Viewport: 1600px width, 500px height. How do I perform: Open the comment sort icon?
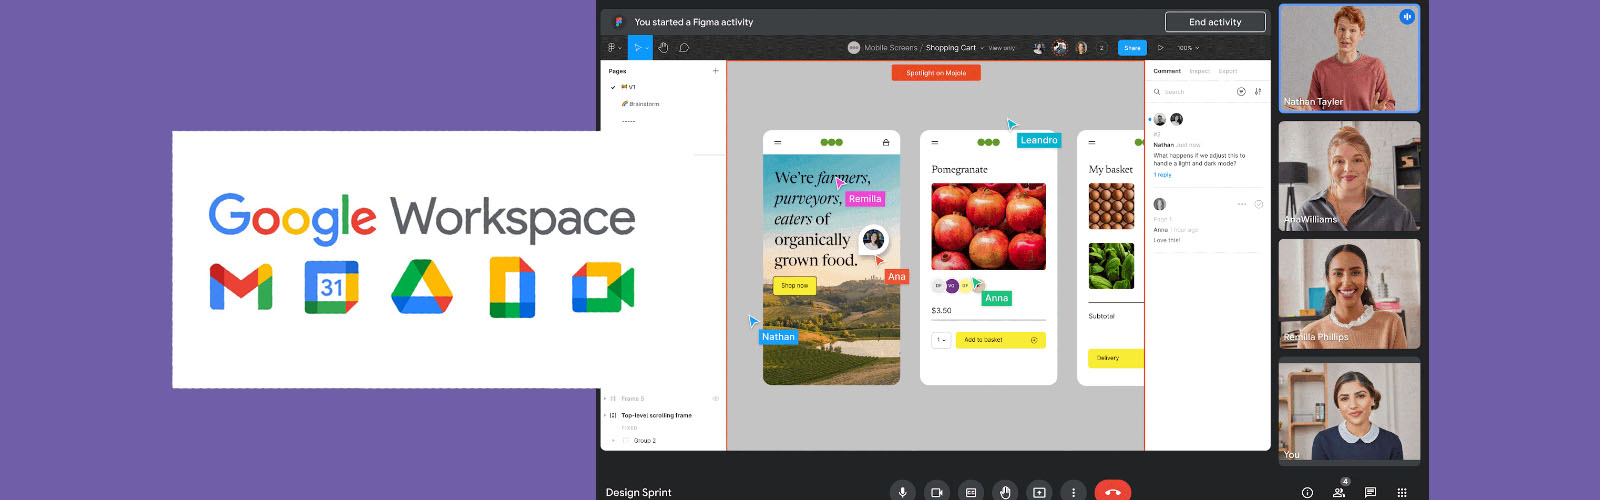pos(1258,92)
